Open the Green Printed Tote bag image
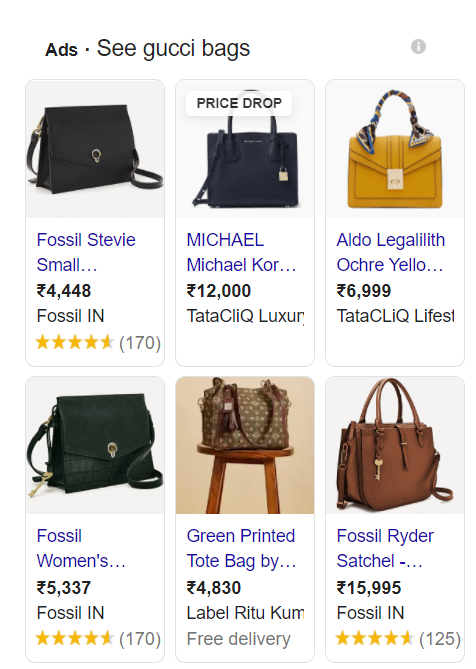 tap(245, 445)
